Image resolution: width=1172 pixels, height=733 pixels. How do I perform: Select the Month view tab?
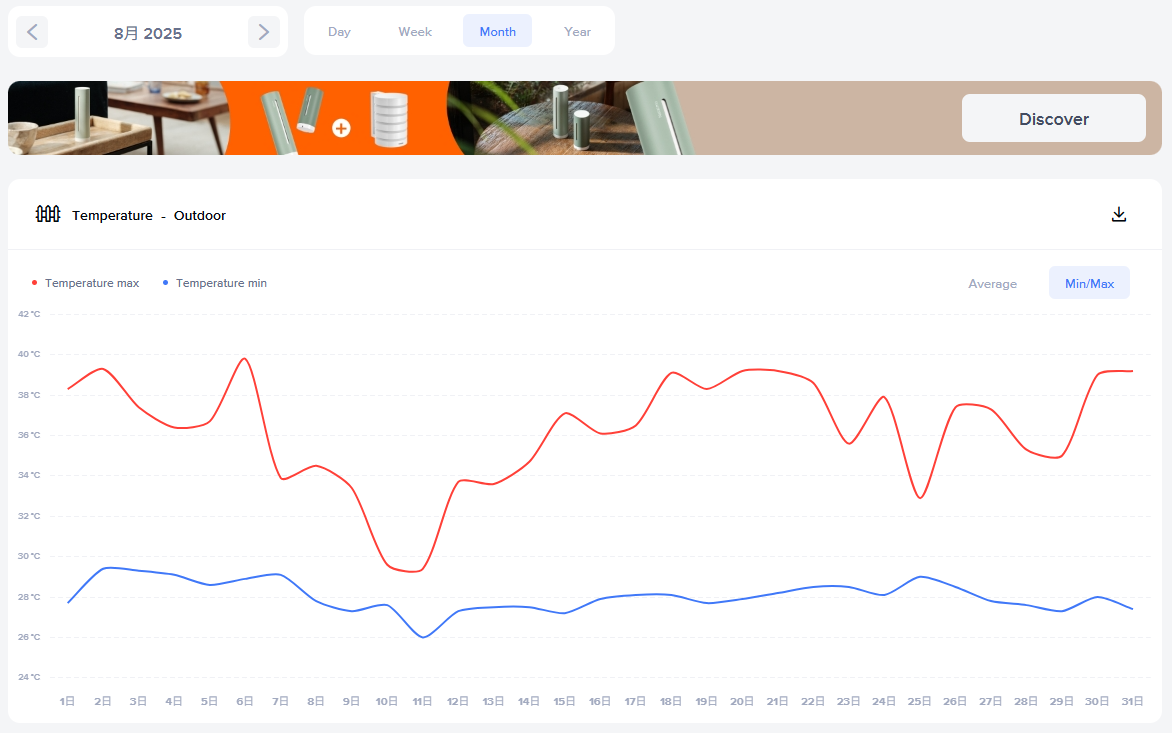click(x=497, y=32)
